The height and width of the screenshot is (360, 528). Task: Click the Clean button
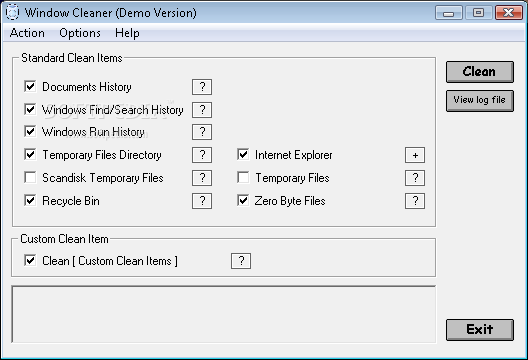pos(480,72)
